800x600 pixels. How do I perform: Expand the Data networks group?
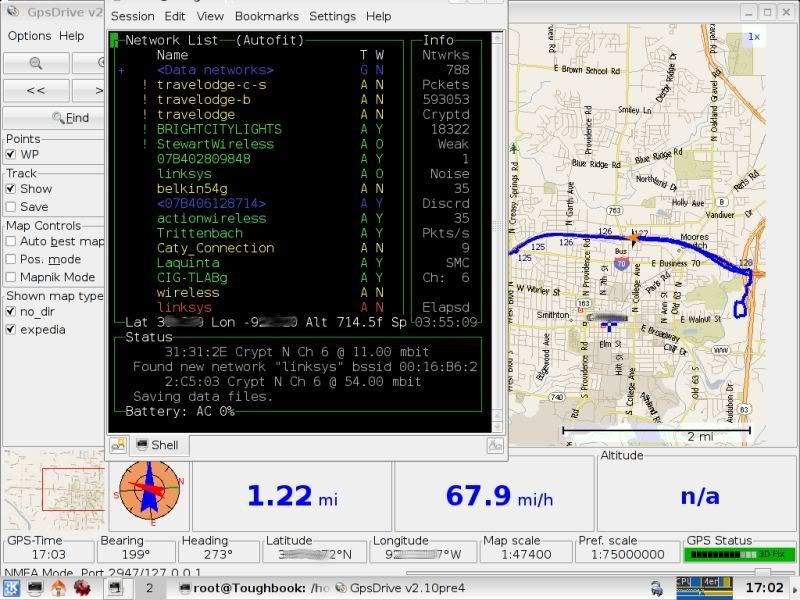click(x=122, y=70)
